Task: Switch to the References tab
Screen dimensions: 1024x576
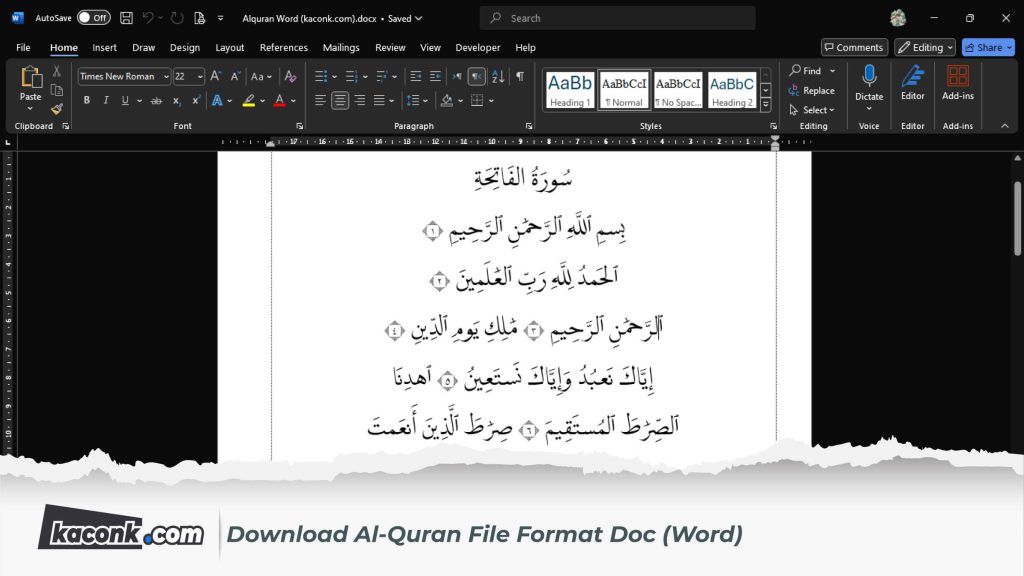Action: 283,47
